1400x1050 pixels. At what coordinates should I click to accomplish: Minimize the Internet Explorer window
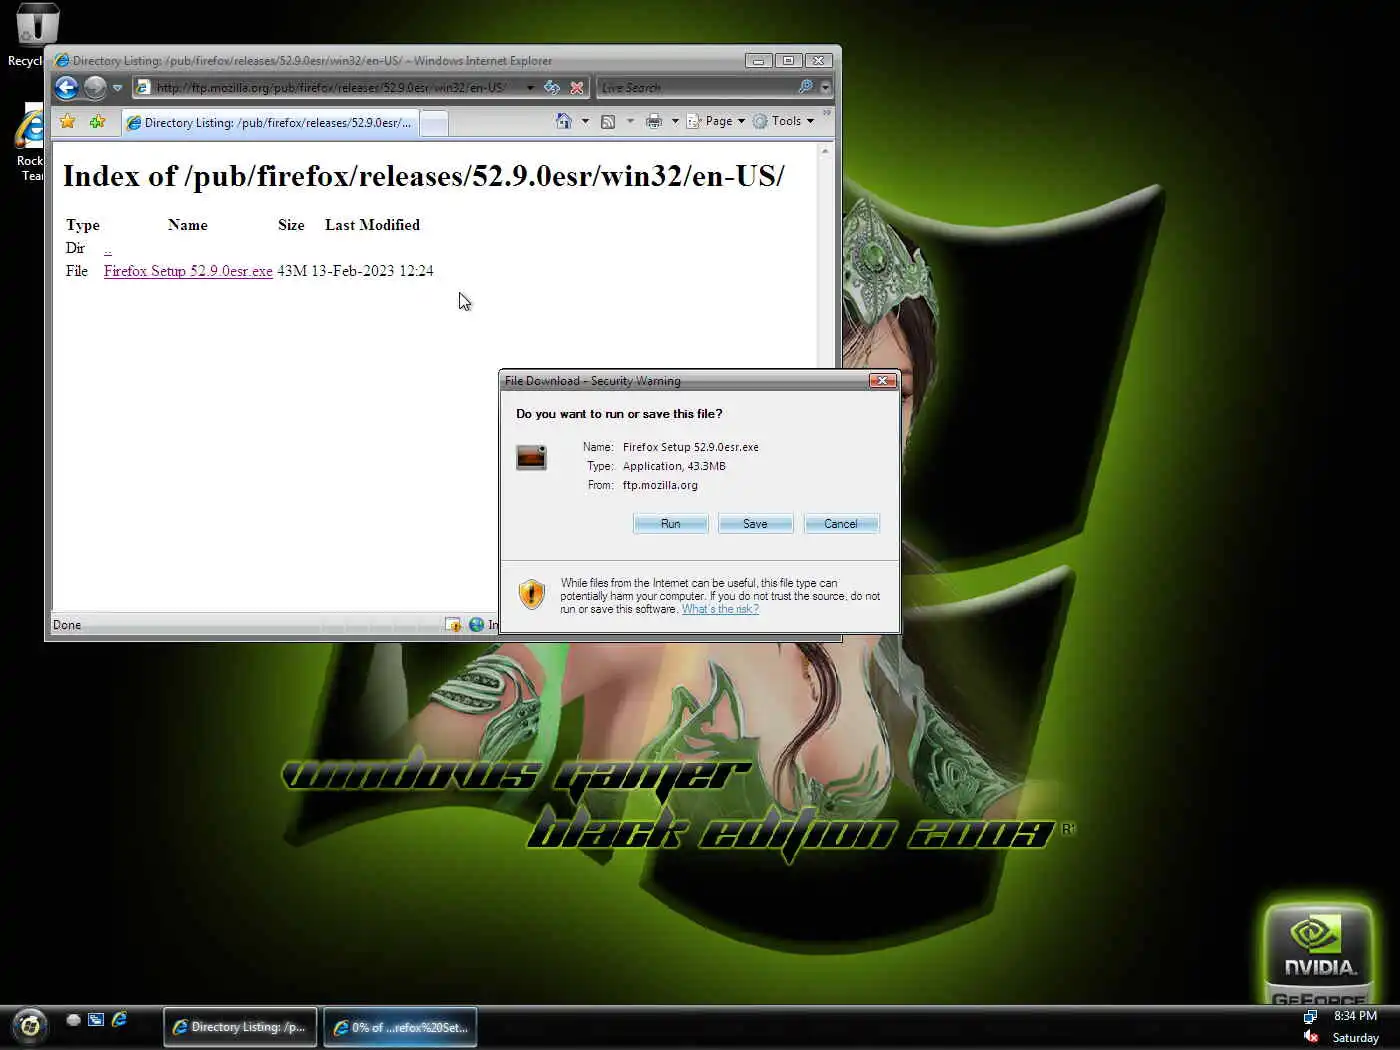[x=758, y=61]
